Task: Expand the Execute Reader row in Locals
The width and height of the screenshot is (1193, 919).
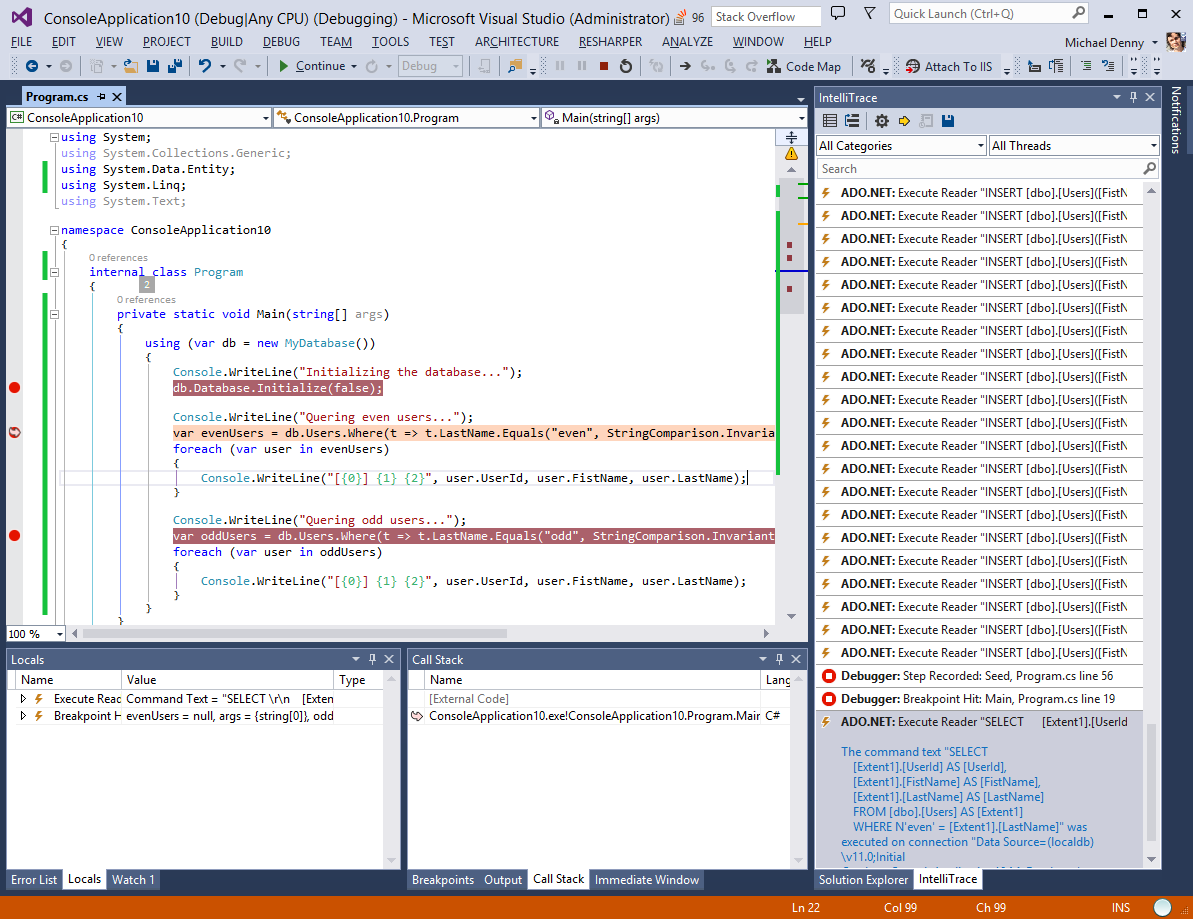Action: (23, 698)
